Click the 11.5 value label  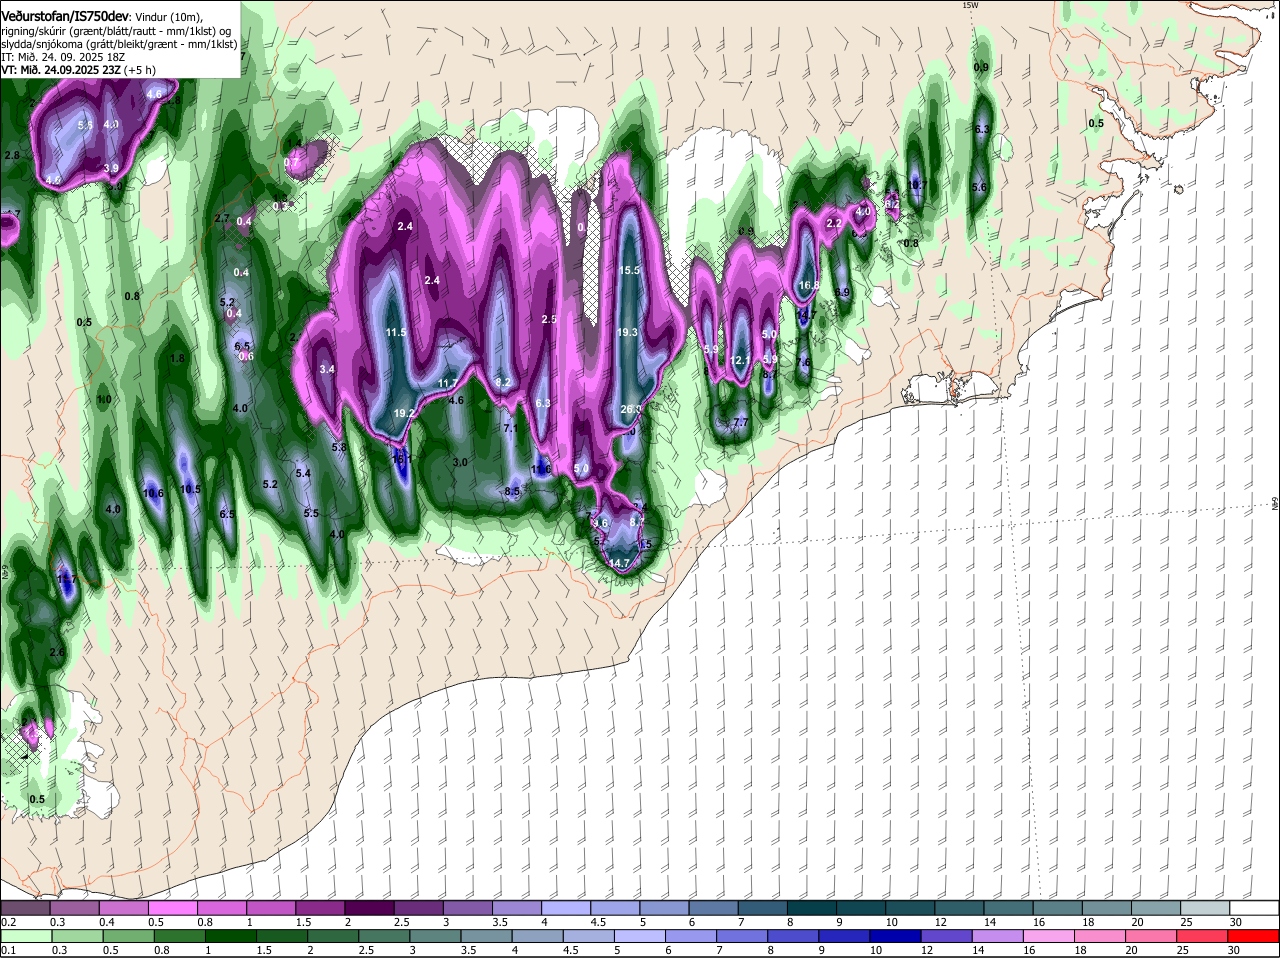point(395,332)
